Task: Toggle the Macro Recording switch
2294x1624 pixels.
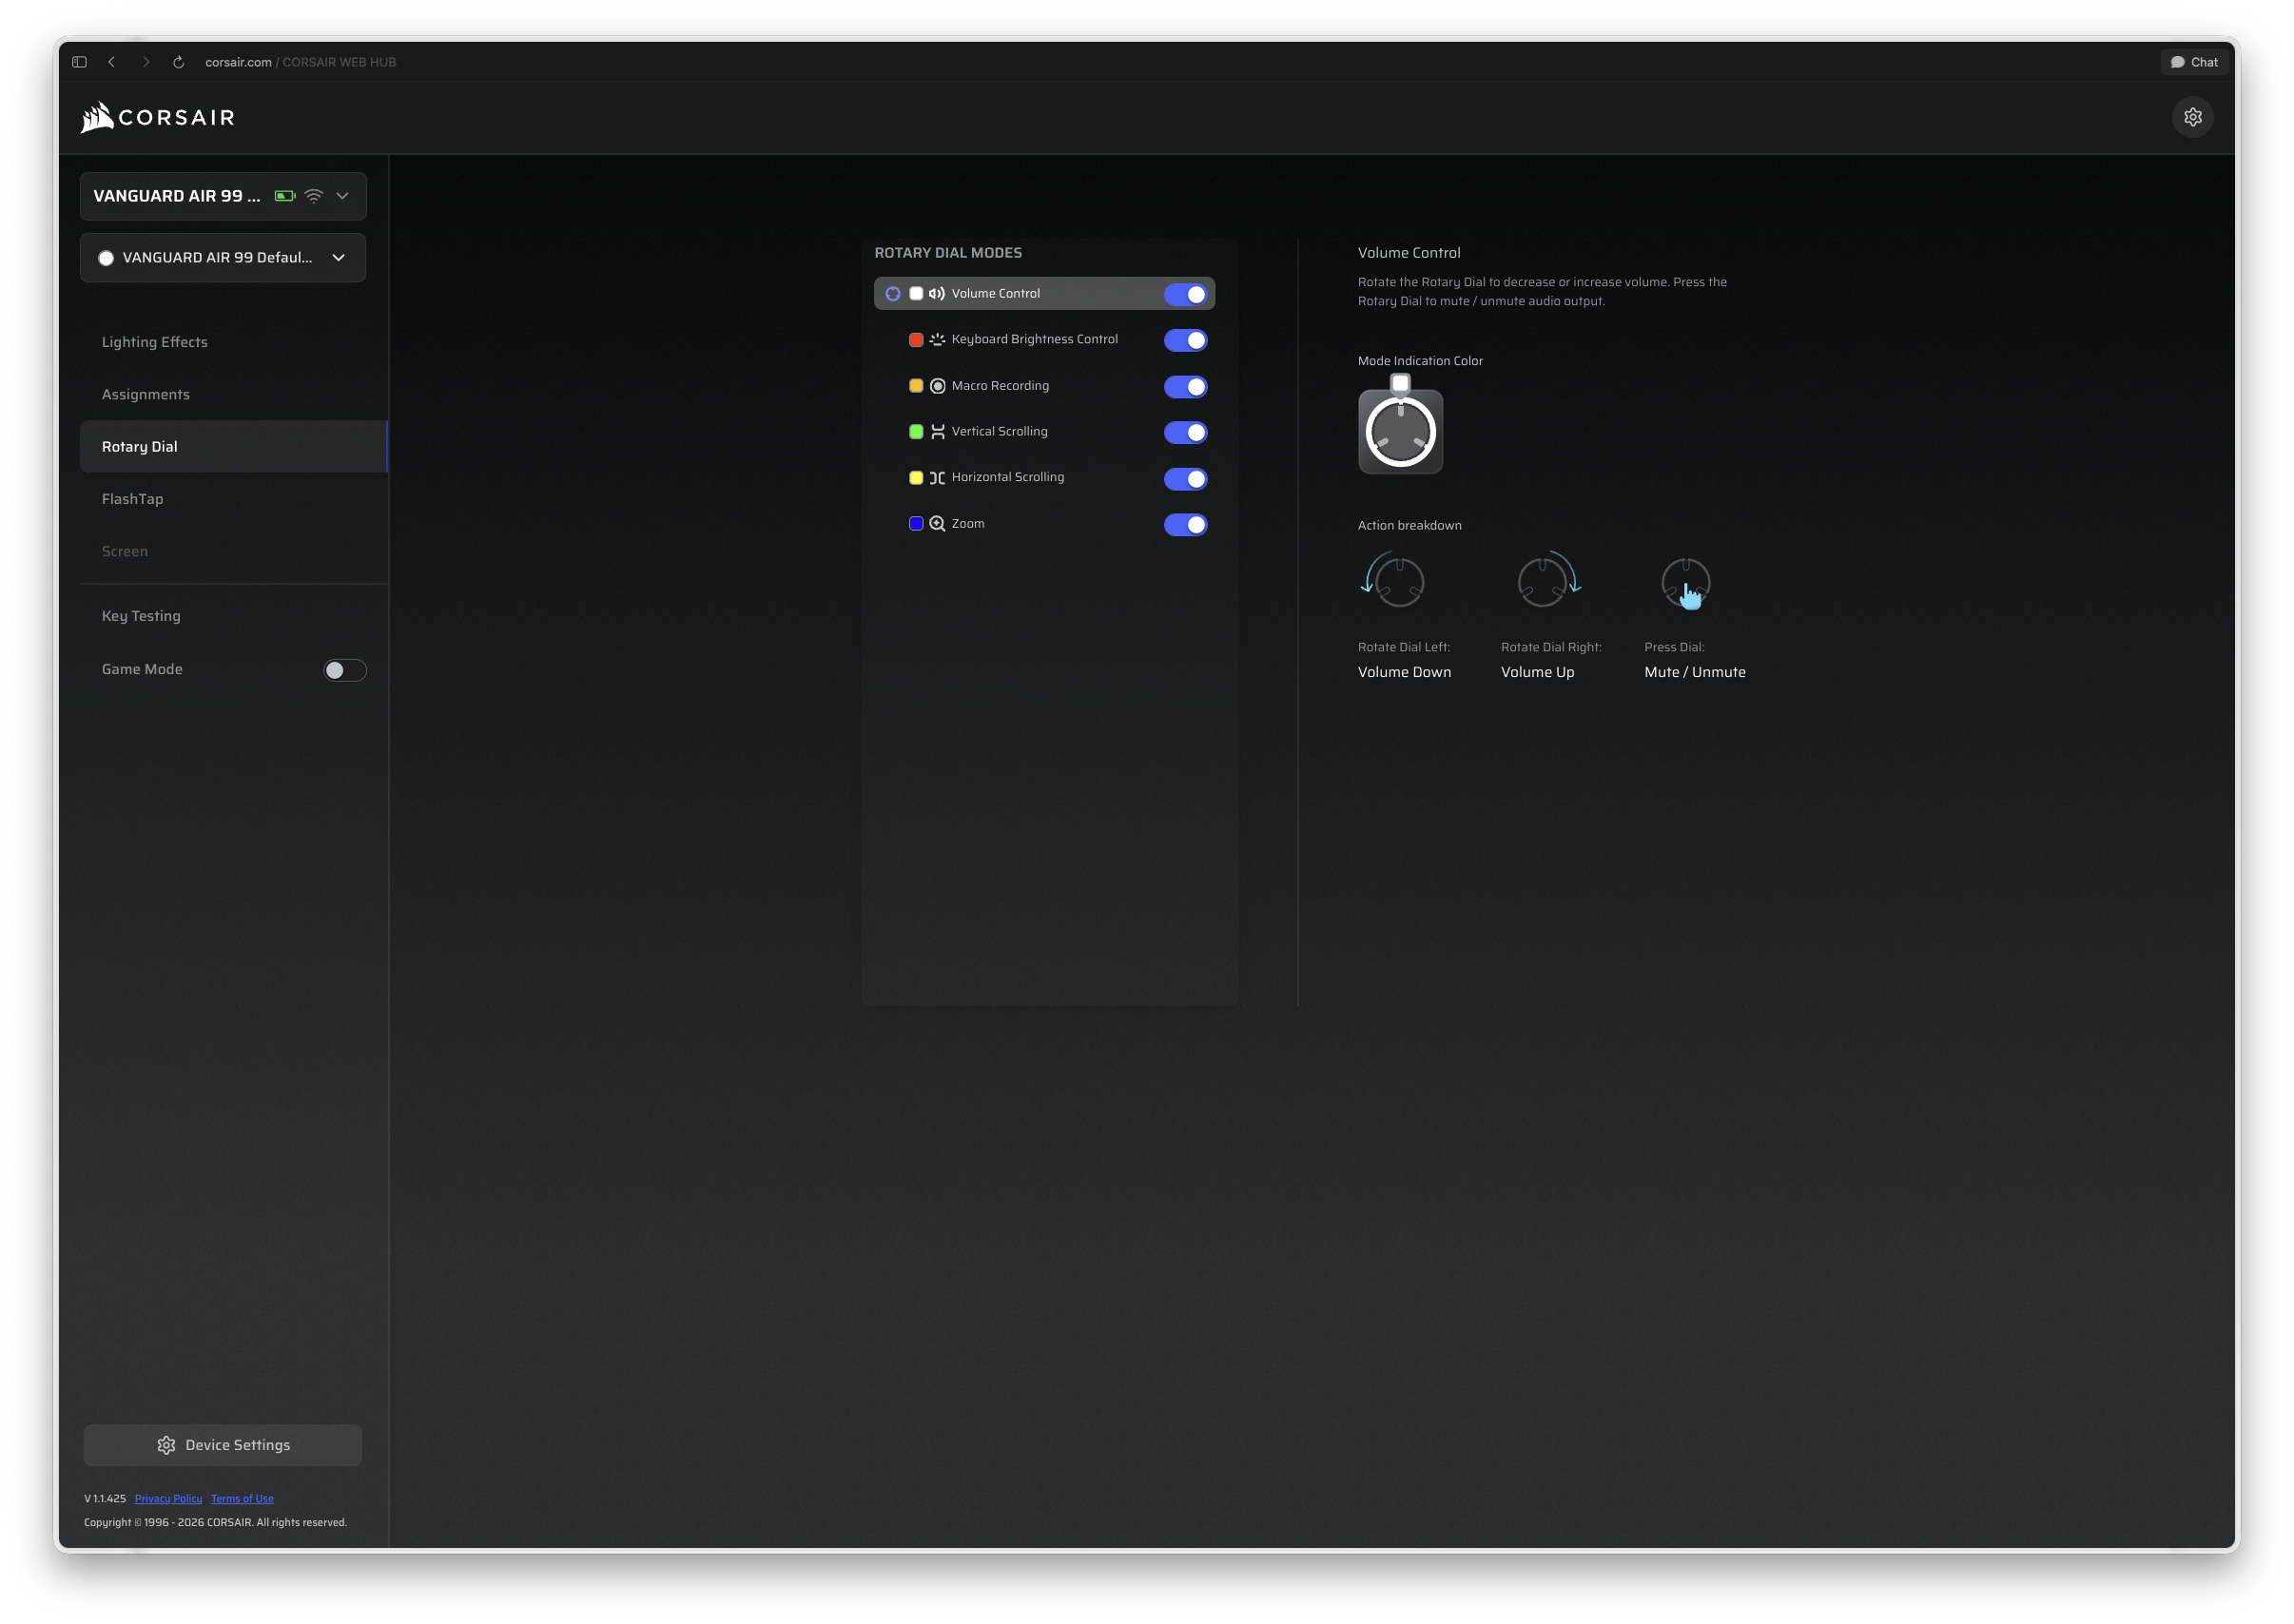Action: (x=1185, y=386)
